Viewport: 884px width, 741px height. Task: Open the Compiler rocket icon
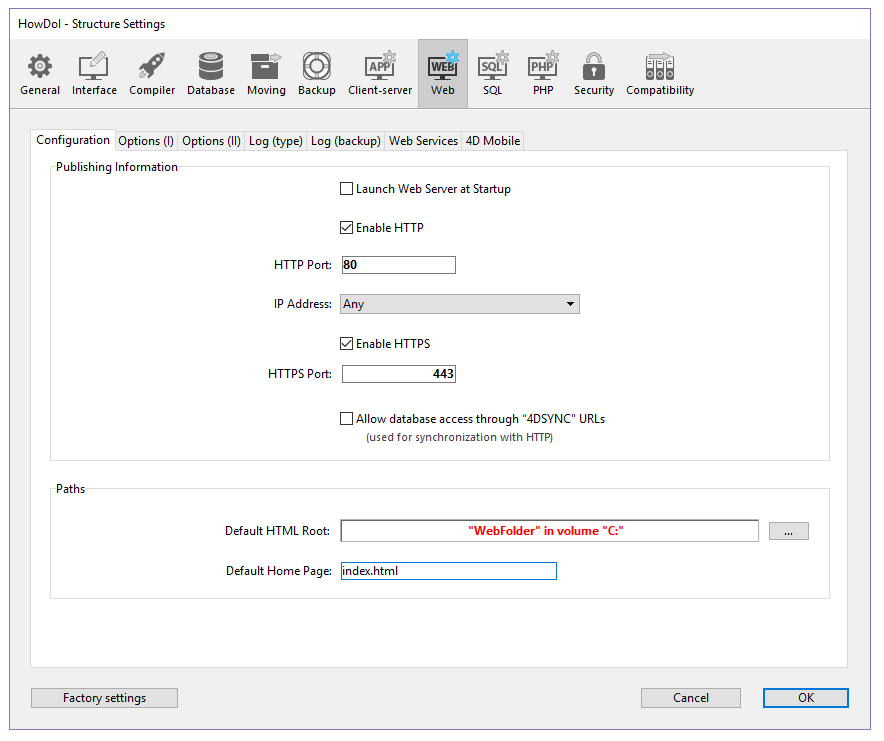[152, 75]
